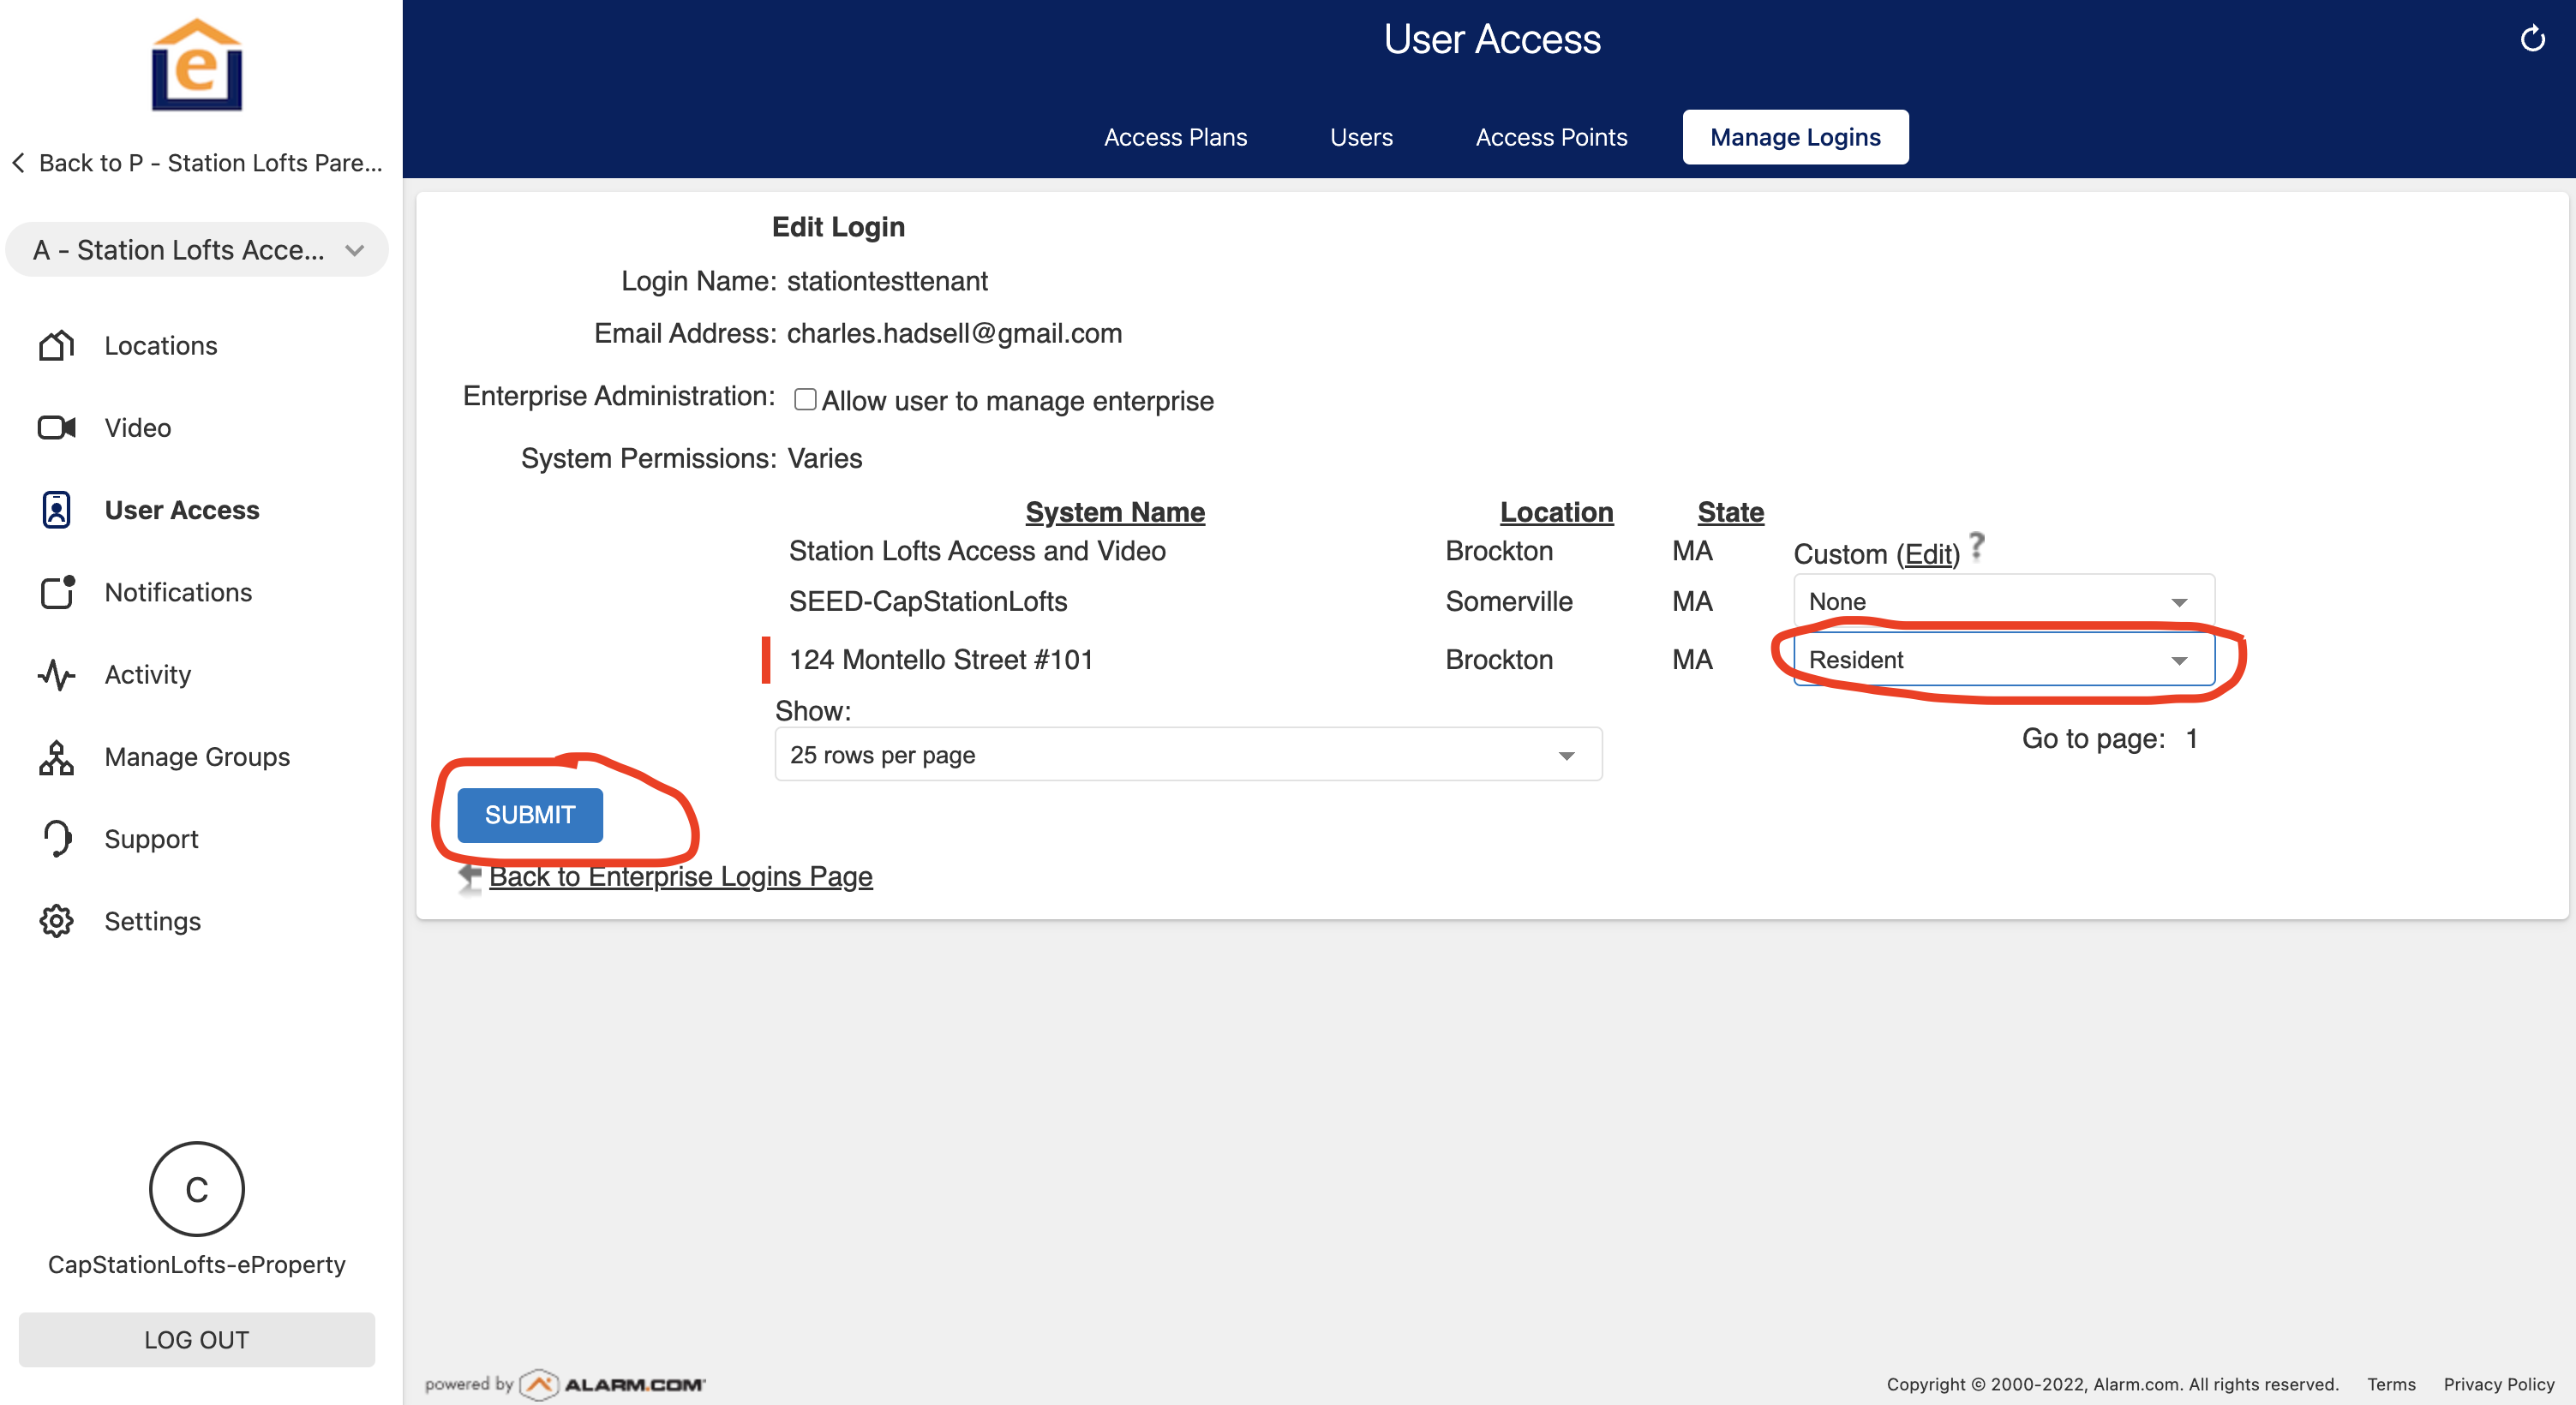The height and width of the screenshot is (1405, 2576).
Task: Click the back arrow icon beside Enterprise Logins link
Action: coord(469,877)
